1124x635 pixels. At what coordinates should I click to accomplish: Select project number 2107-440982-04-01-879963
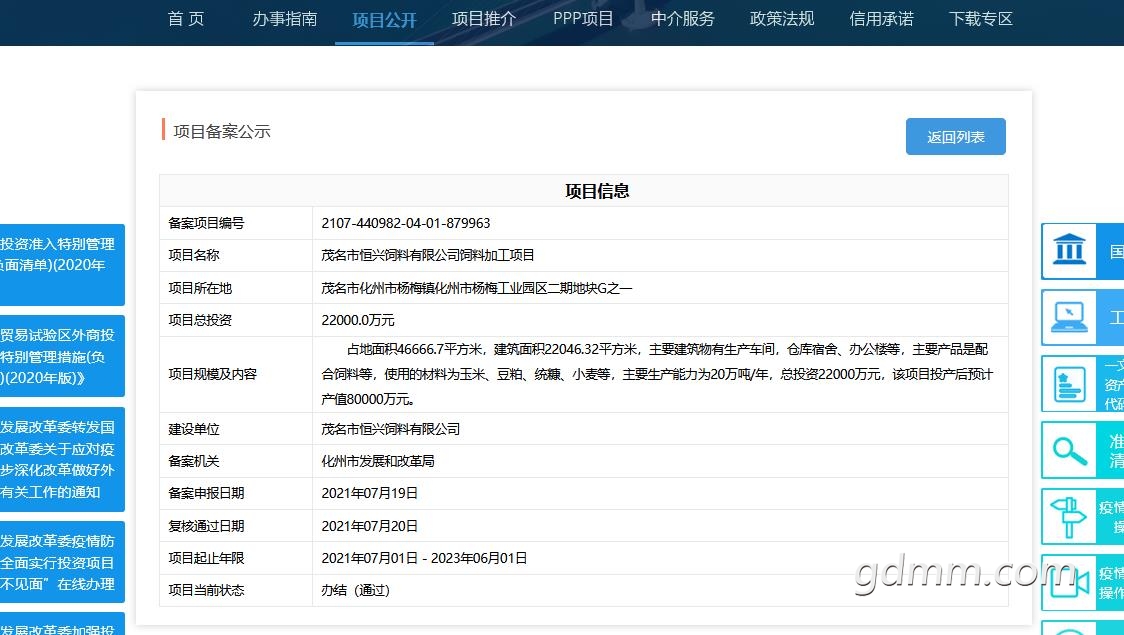pyautogui.click(x=406, y=223)
